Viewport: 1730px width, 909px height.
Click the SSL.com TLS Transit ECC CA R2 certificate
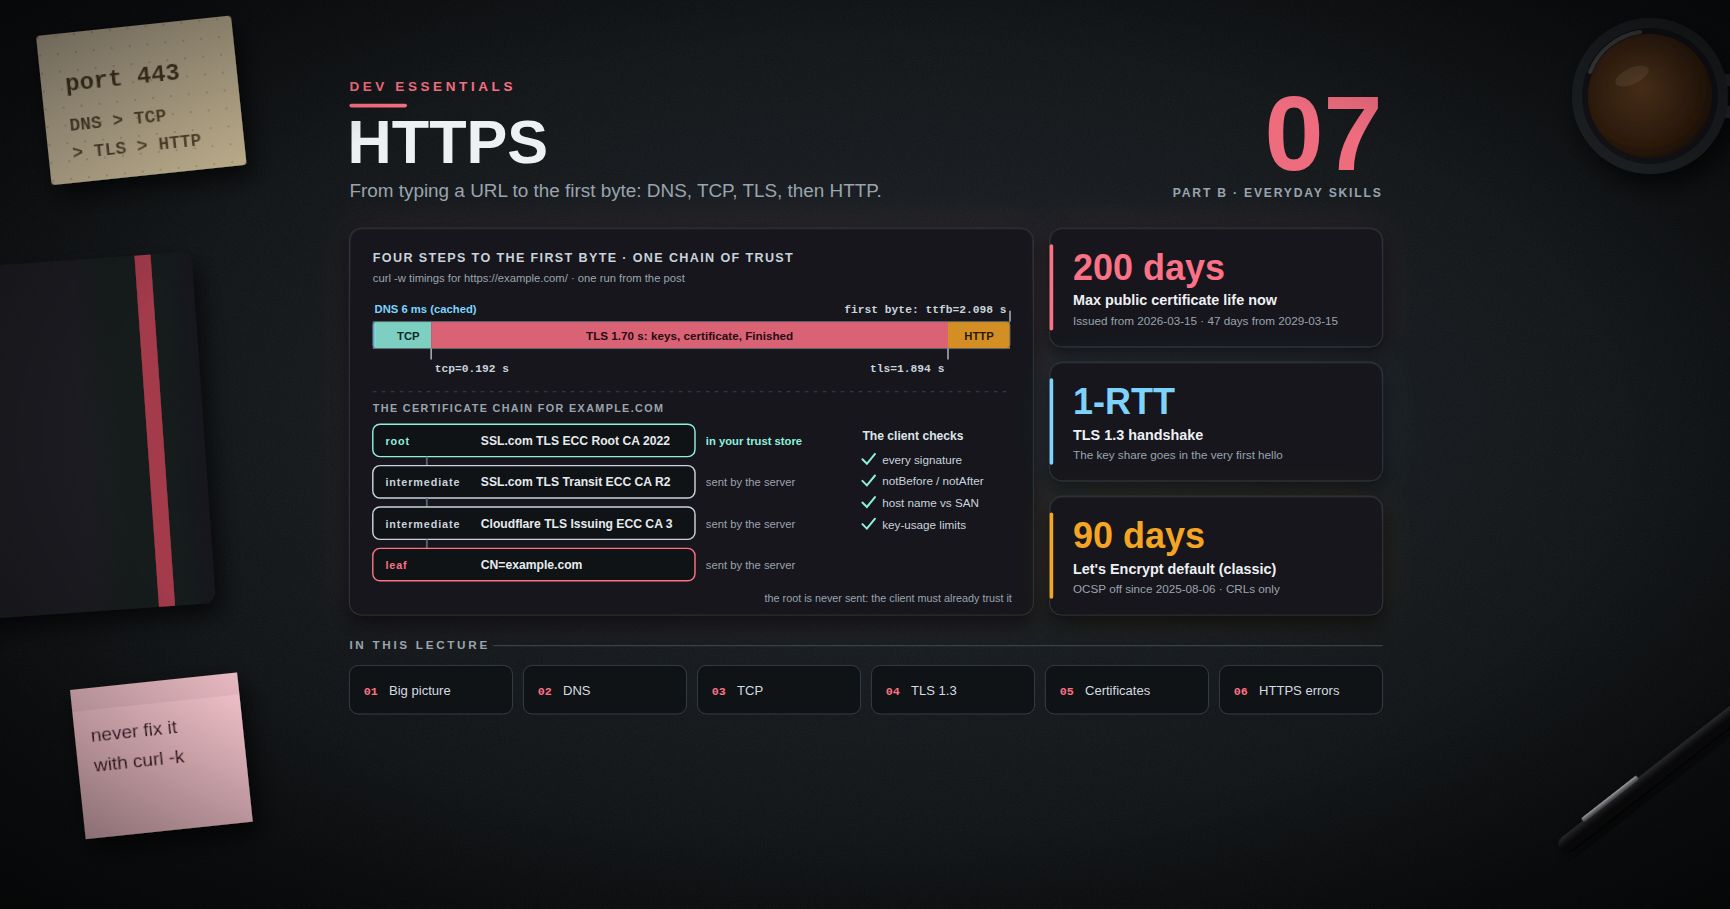point(534,482)
